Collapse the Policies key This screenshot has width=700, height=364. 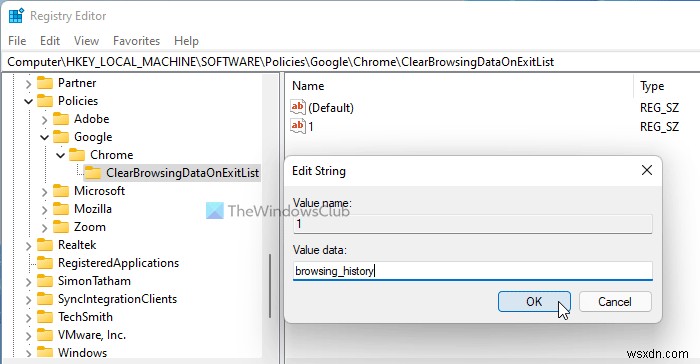pyautogui.click(x=28, y=101)
